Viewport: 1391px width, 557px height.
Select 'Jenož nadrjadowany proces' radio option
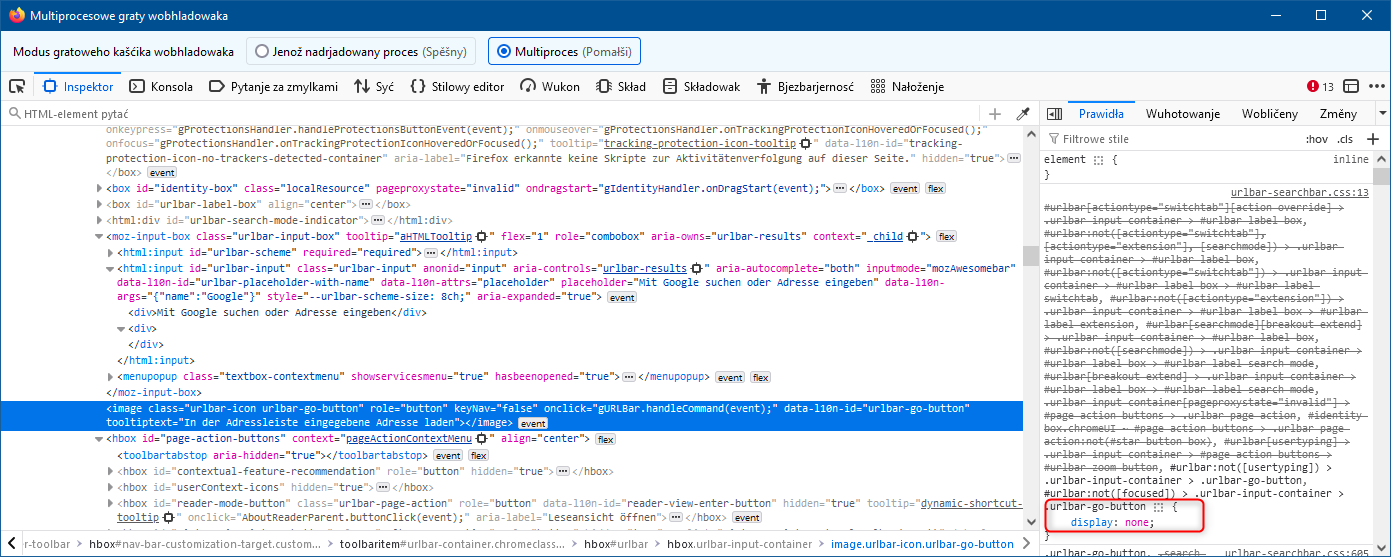[262, 51]
